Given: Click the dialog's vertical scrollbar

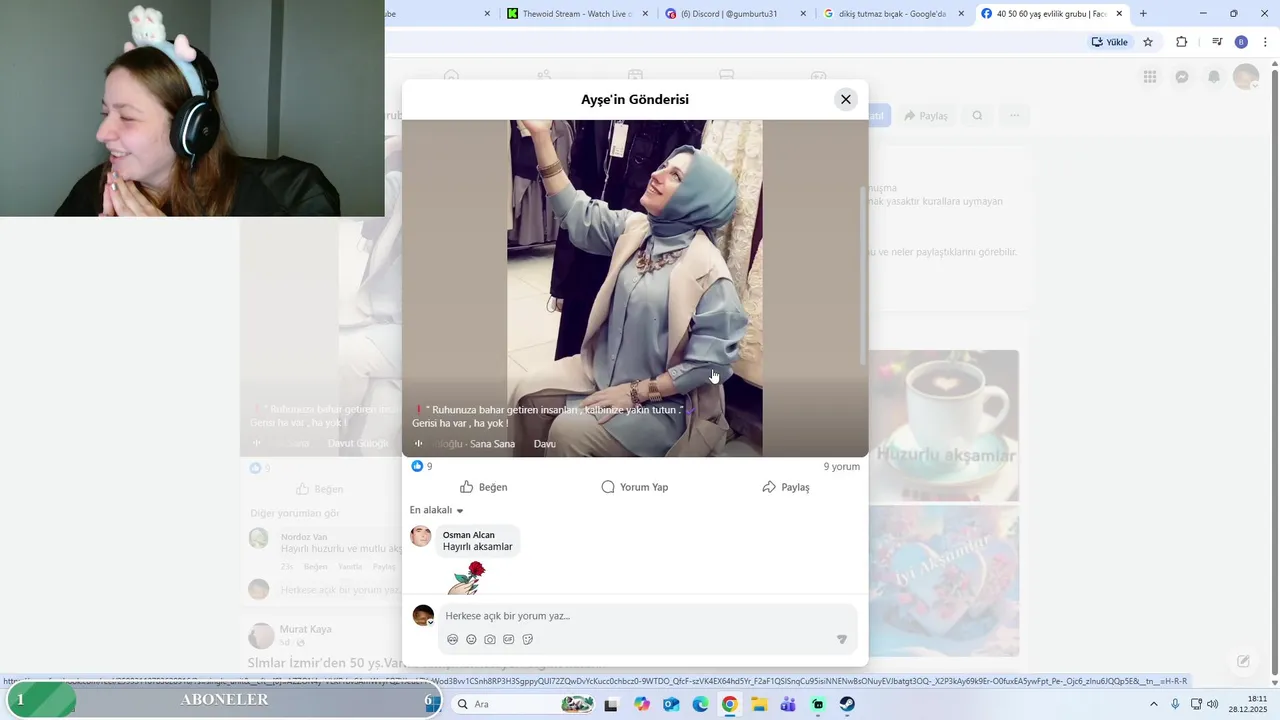Looking at the screenshot, I should [x=863, y=275].
